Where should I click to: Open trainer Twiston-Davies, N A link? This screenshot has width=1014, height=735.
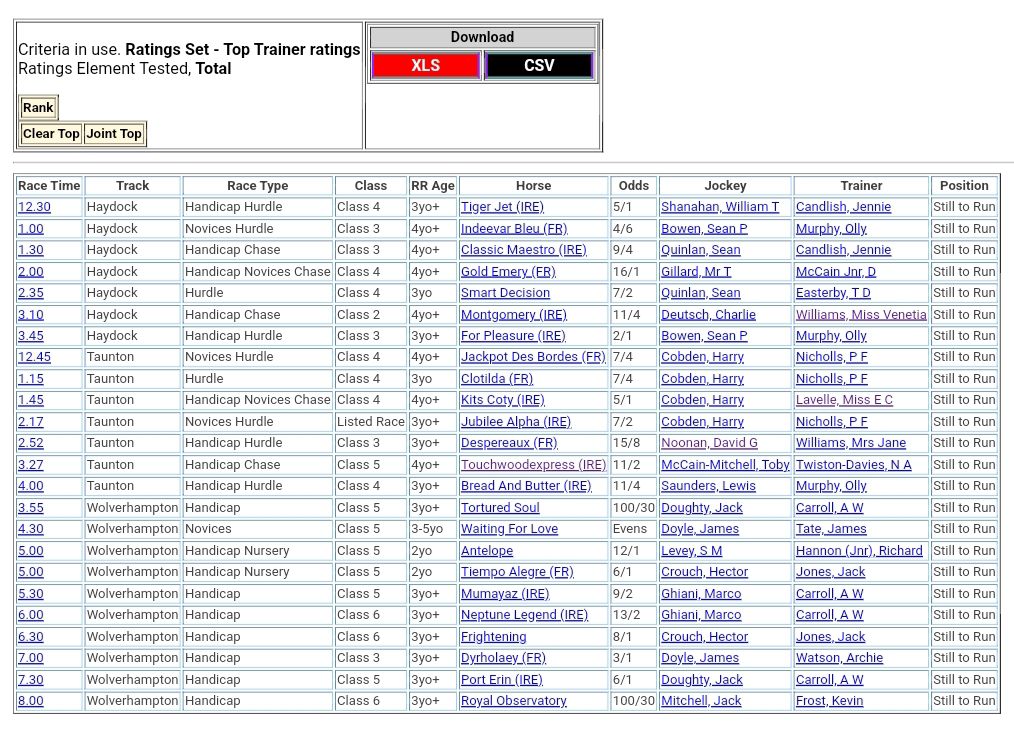click(x=853, y=465)
